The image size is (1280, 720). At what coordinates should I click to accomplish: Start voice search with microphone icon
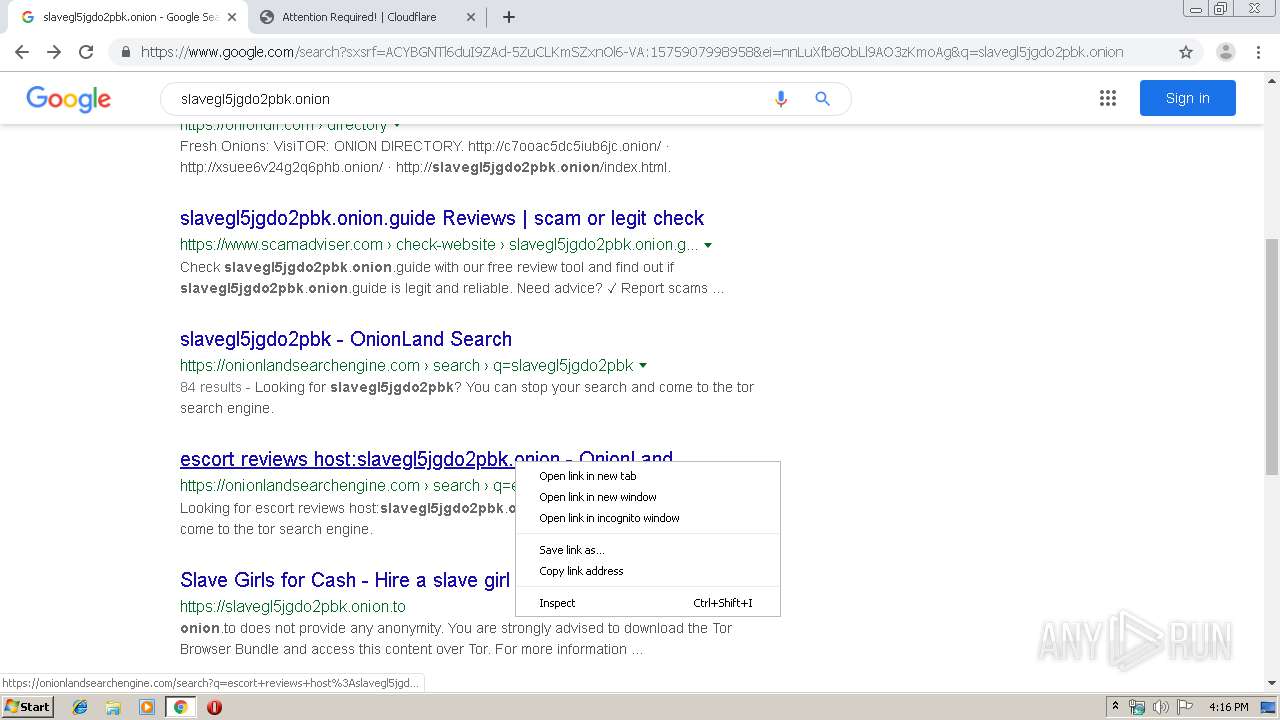tap(781, 99)
